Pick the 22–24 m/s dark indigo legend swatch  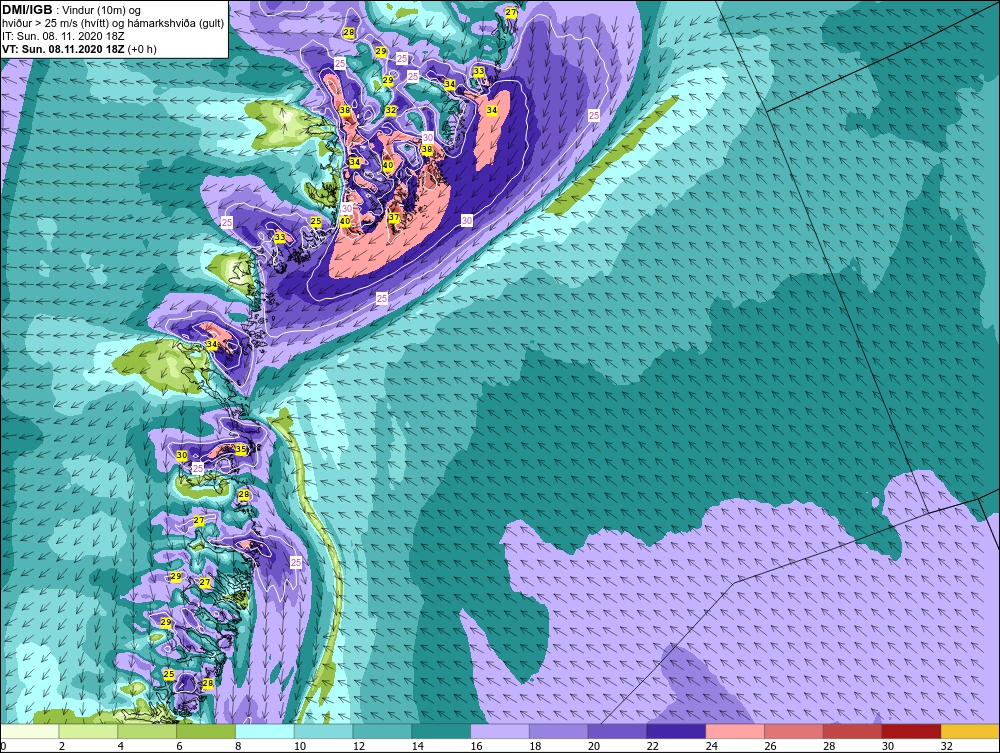tap(676, 731)
